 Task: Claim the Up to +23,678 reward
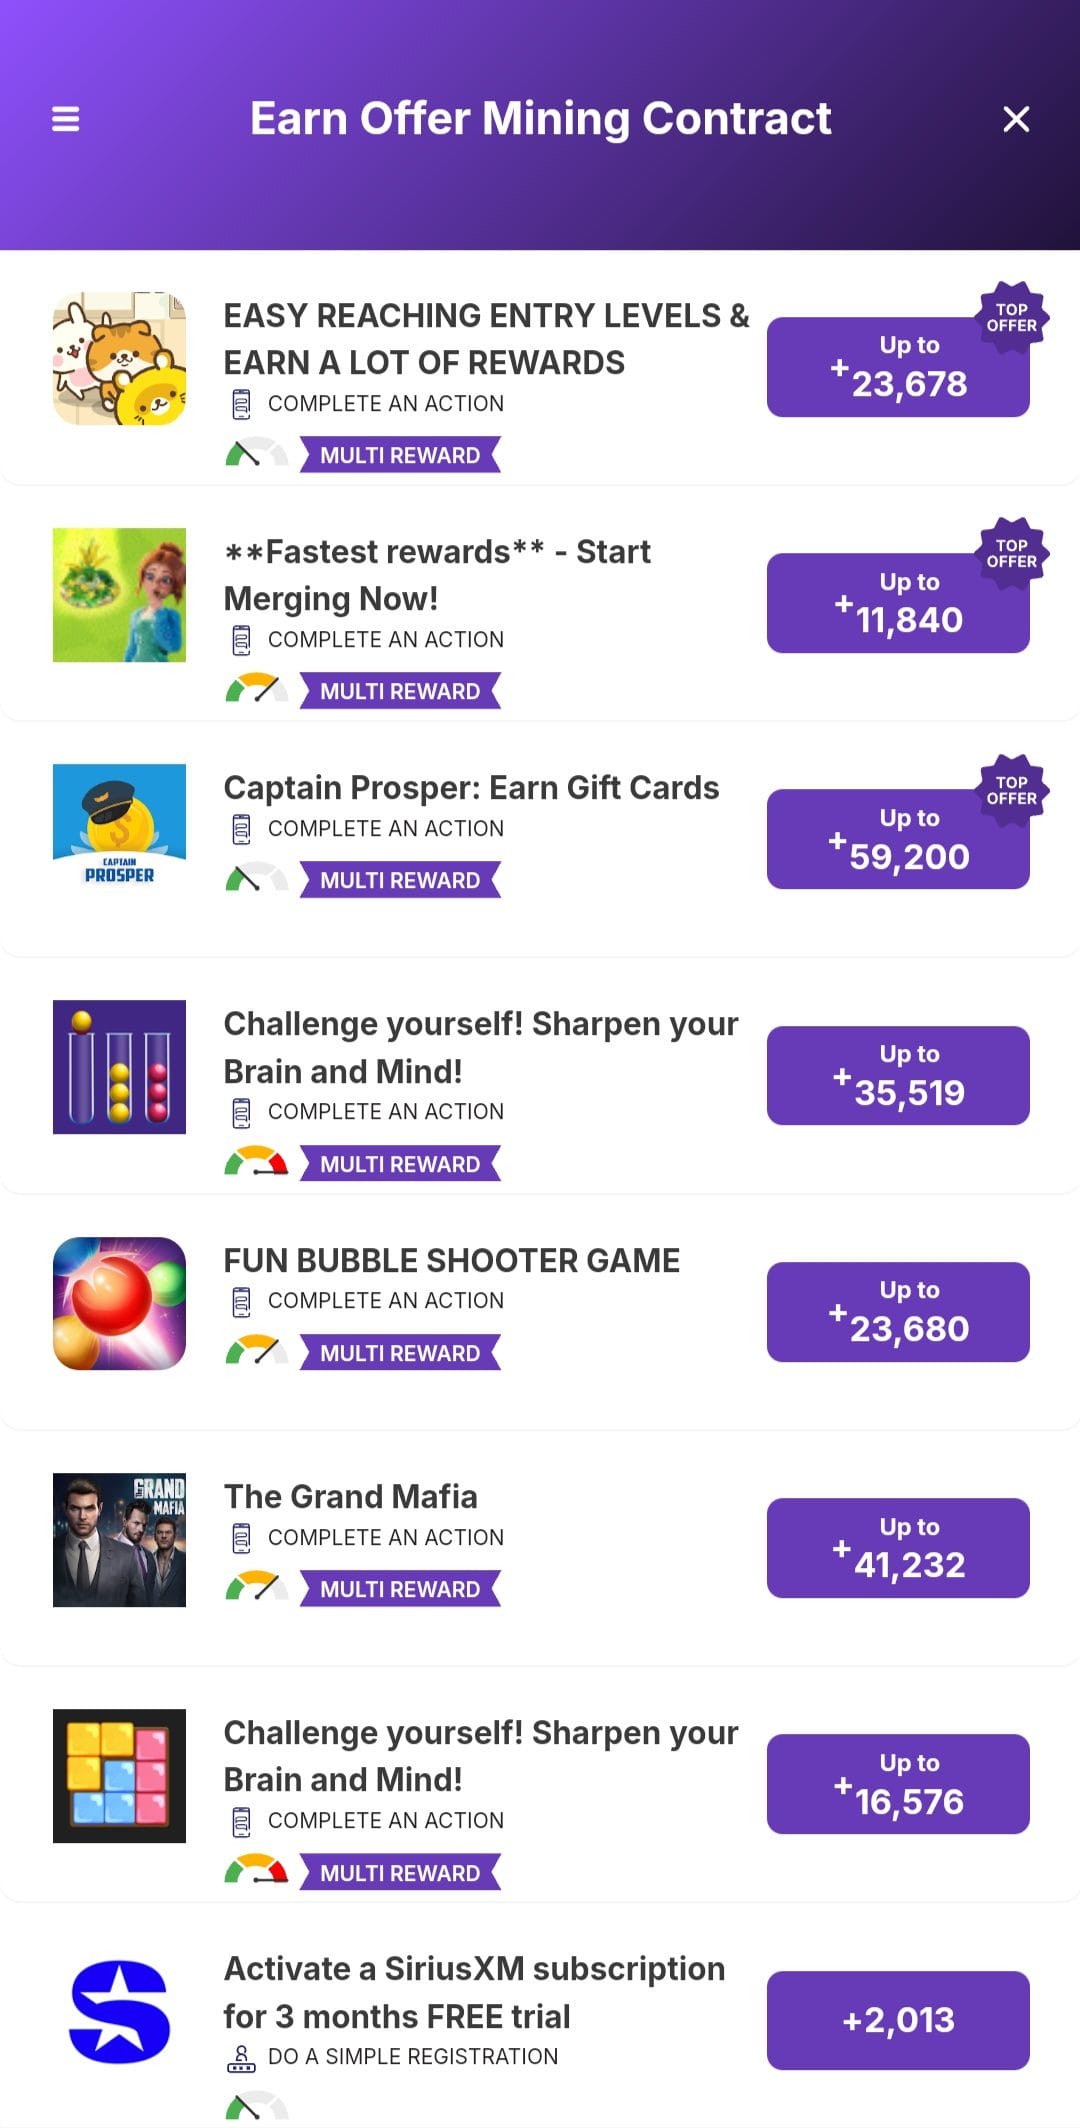898,367
